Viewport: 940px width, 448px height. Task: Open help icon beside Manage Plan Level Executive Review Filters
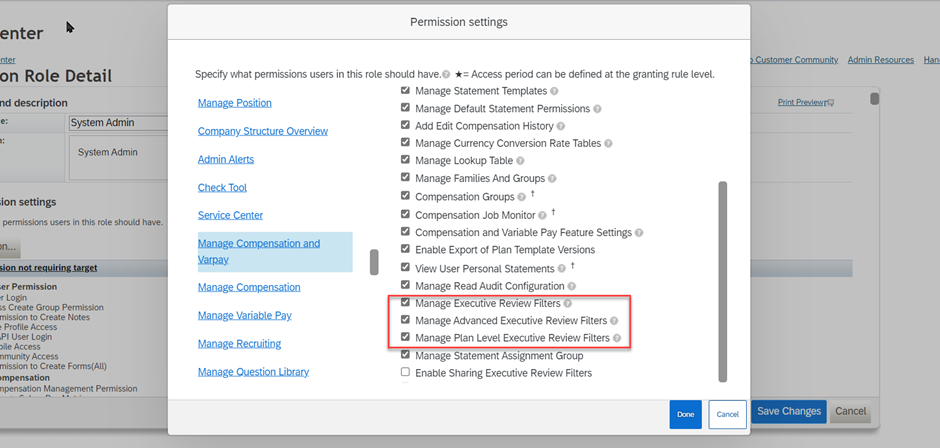617,338
